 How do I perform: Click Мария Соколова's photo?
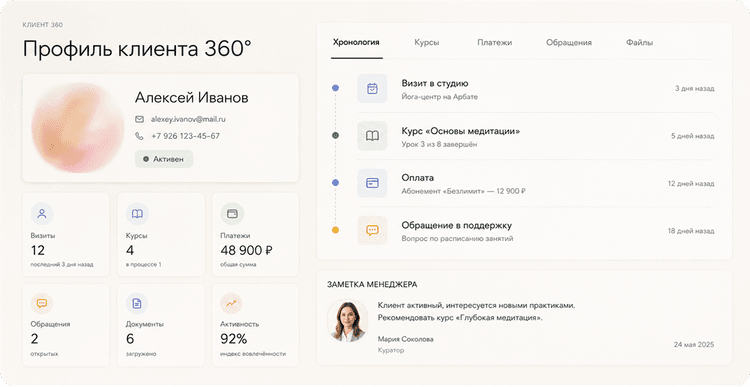348,321
